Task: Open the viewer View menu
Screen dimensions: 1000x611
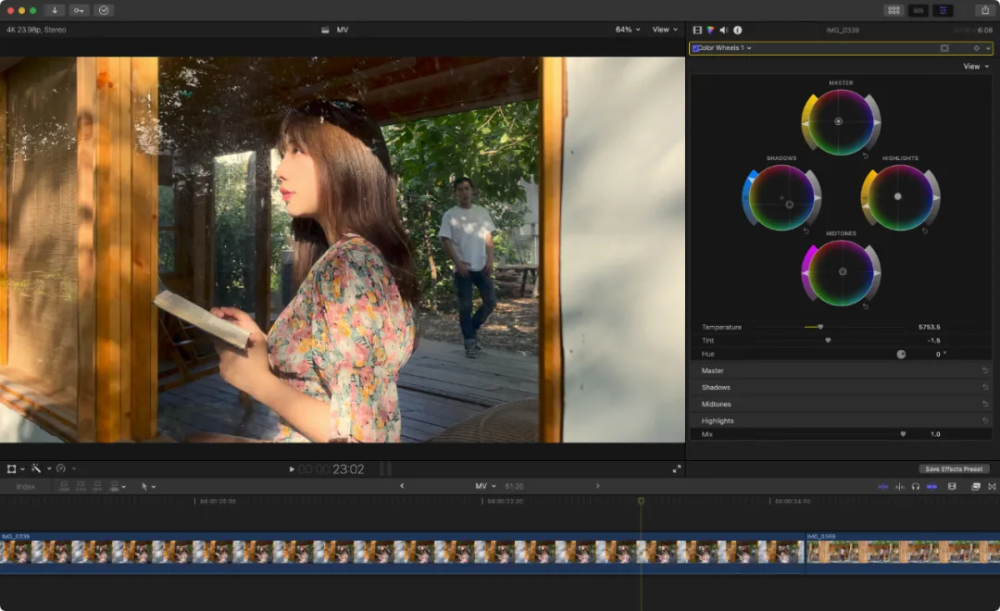Action: coord(665,29)
